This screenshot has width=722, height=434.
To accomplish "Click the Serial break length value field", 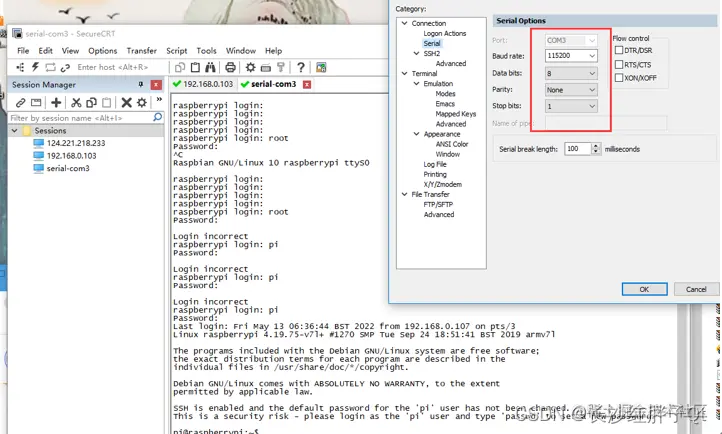I will tap(578, 149).
